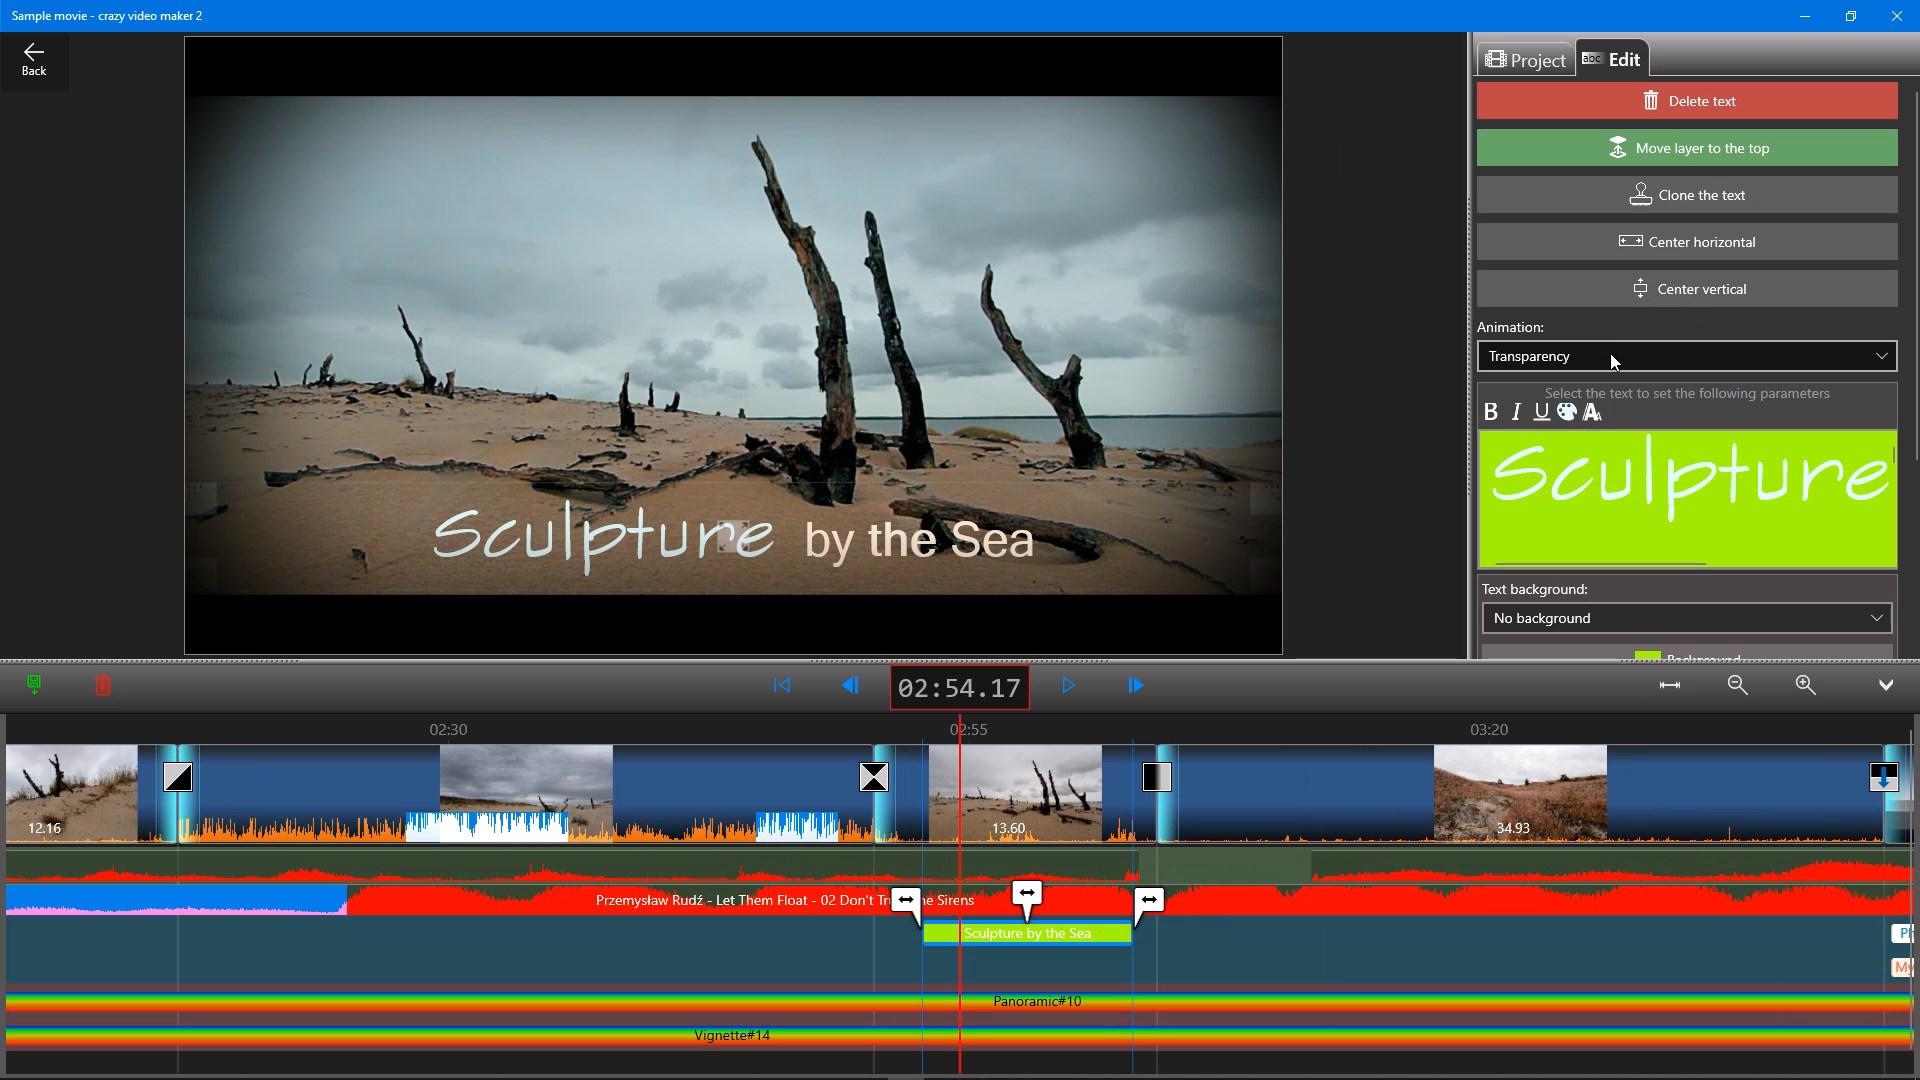Open the font selection icon

click(x=1593, y=412)
